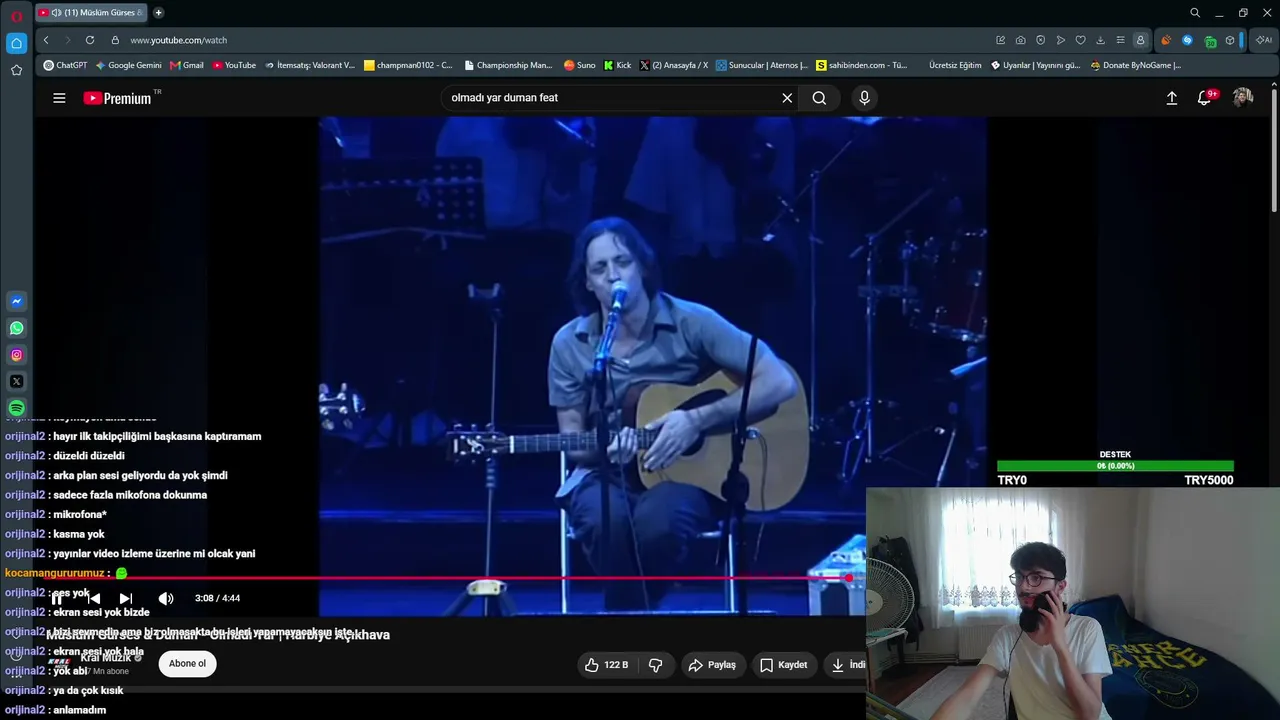Open Opera main menu logo
1280x720 pixels.
16,16
